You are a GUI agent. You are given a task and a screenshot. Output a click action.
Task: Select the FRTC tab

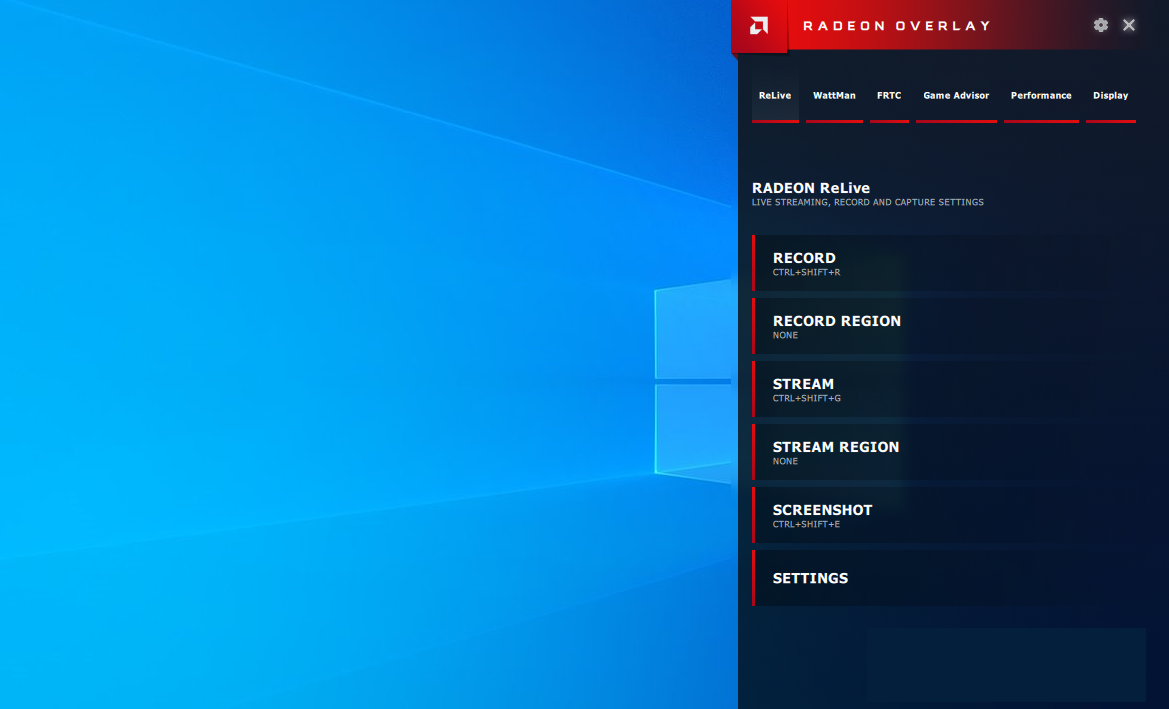point(889,96)
